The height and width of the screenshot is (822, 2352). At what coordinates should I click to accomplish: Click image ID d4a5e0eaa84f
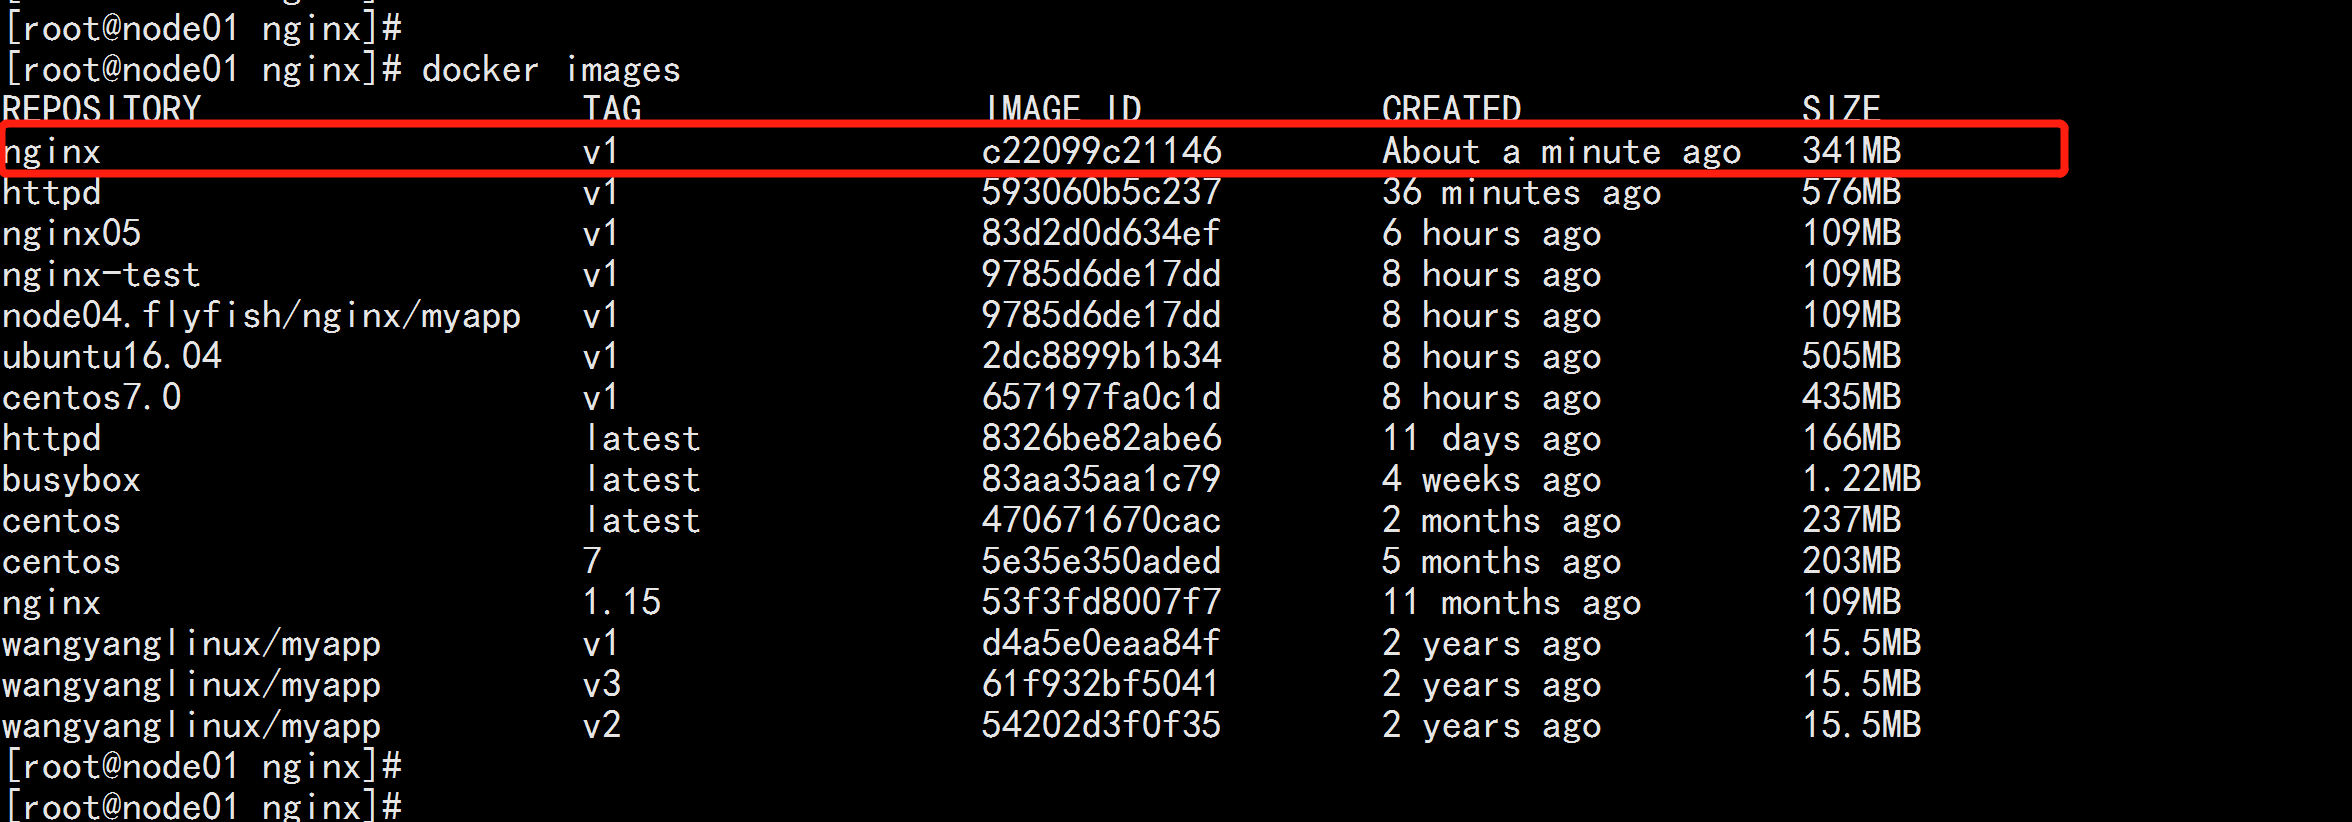click(1101, 643)
